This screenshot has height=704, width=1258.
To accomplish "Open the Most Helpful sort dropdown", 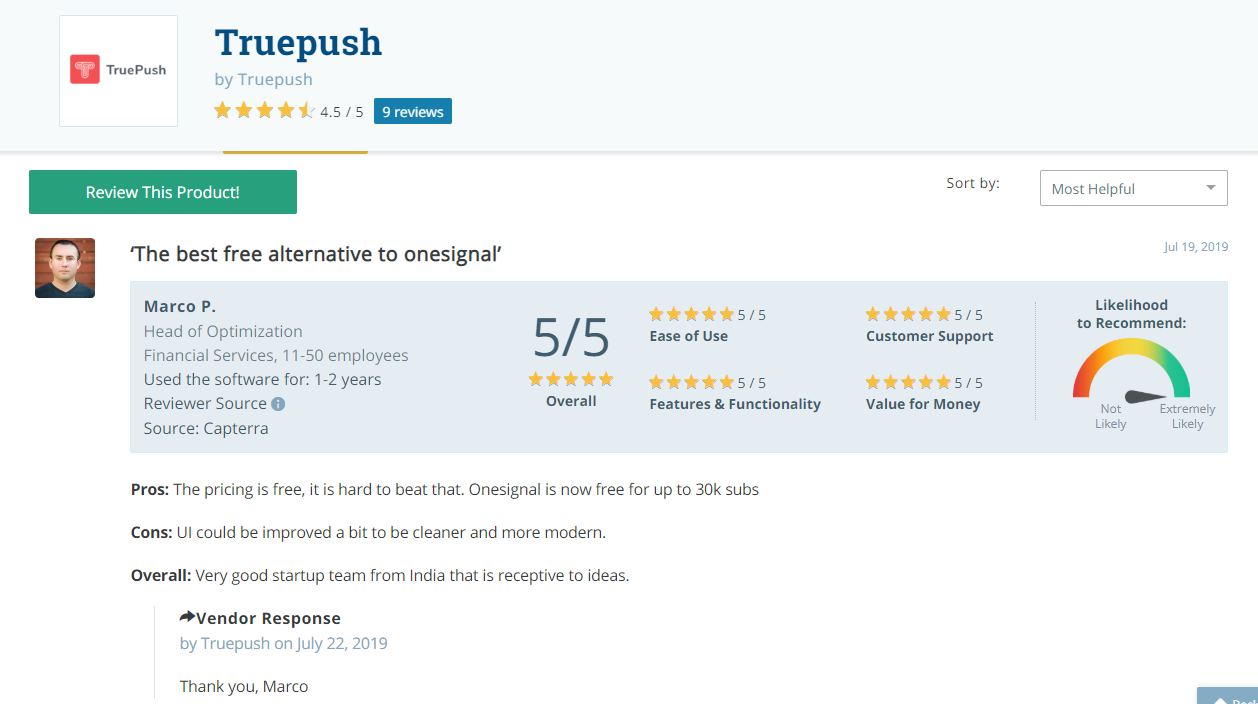I will point(1134,188).
